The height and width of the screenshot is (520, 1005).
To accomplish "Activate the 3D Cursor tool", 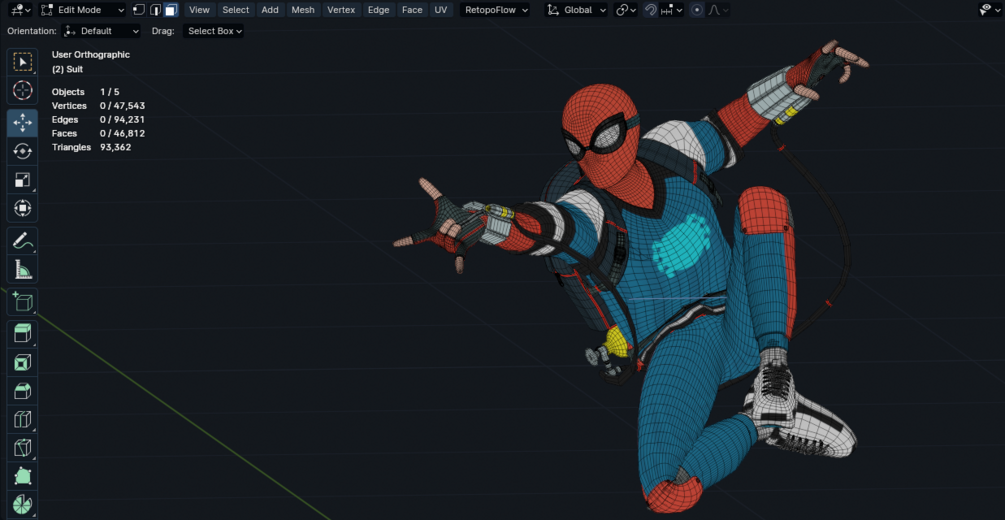I will [22, 91].
